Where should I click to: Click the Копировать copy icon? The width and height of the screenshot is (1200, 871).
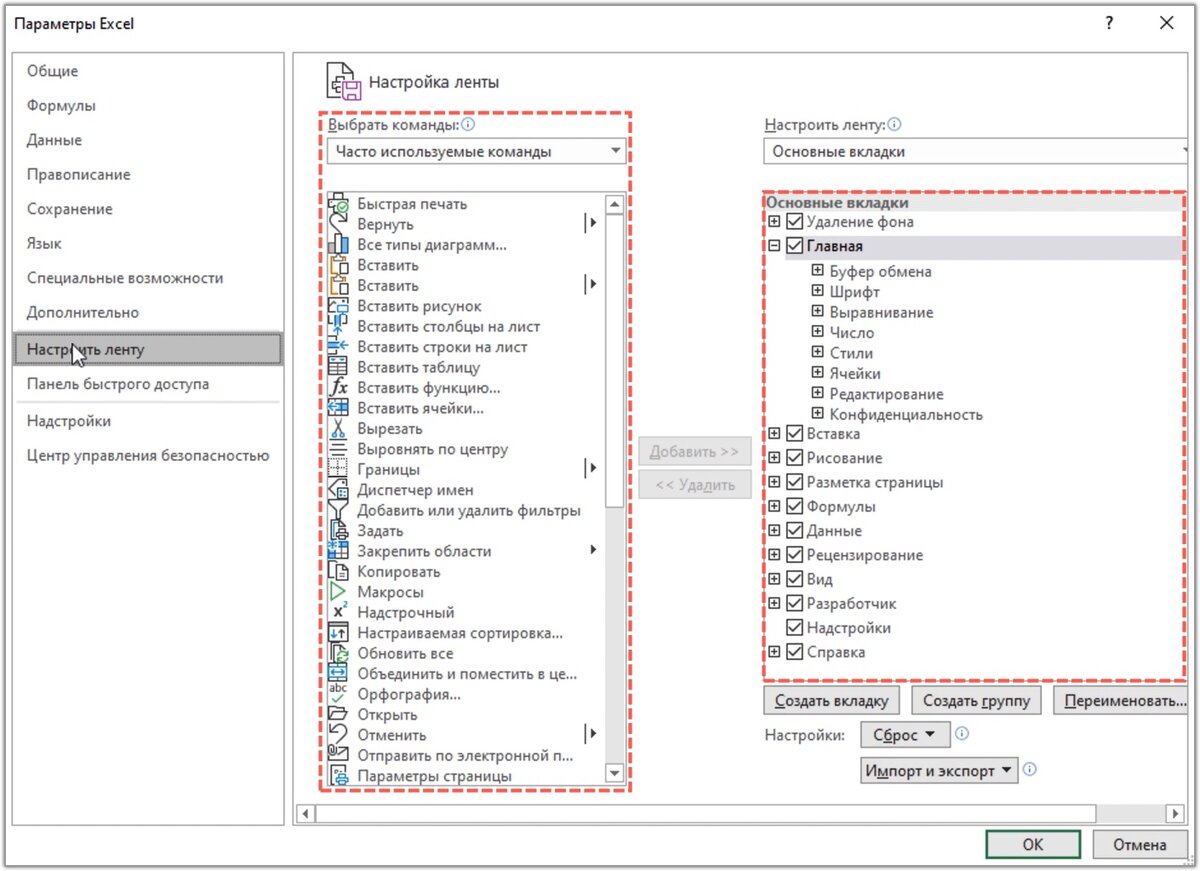pyautogui.click(x=338, y=572)
